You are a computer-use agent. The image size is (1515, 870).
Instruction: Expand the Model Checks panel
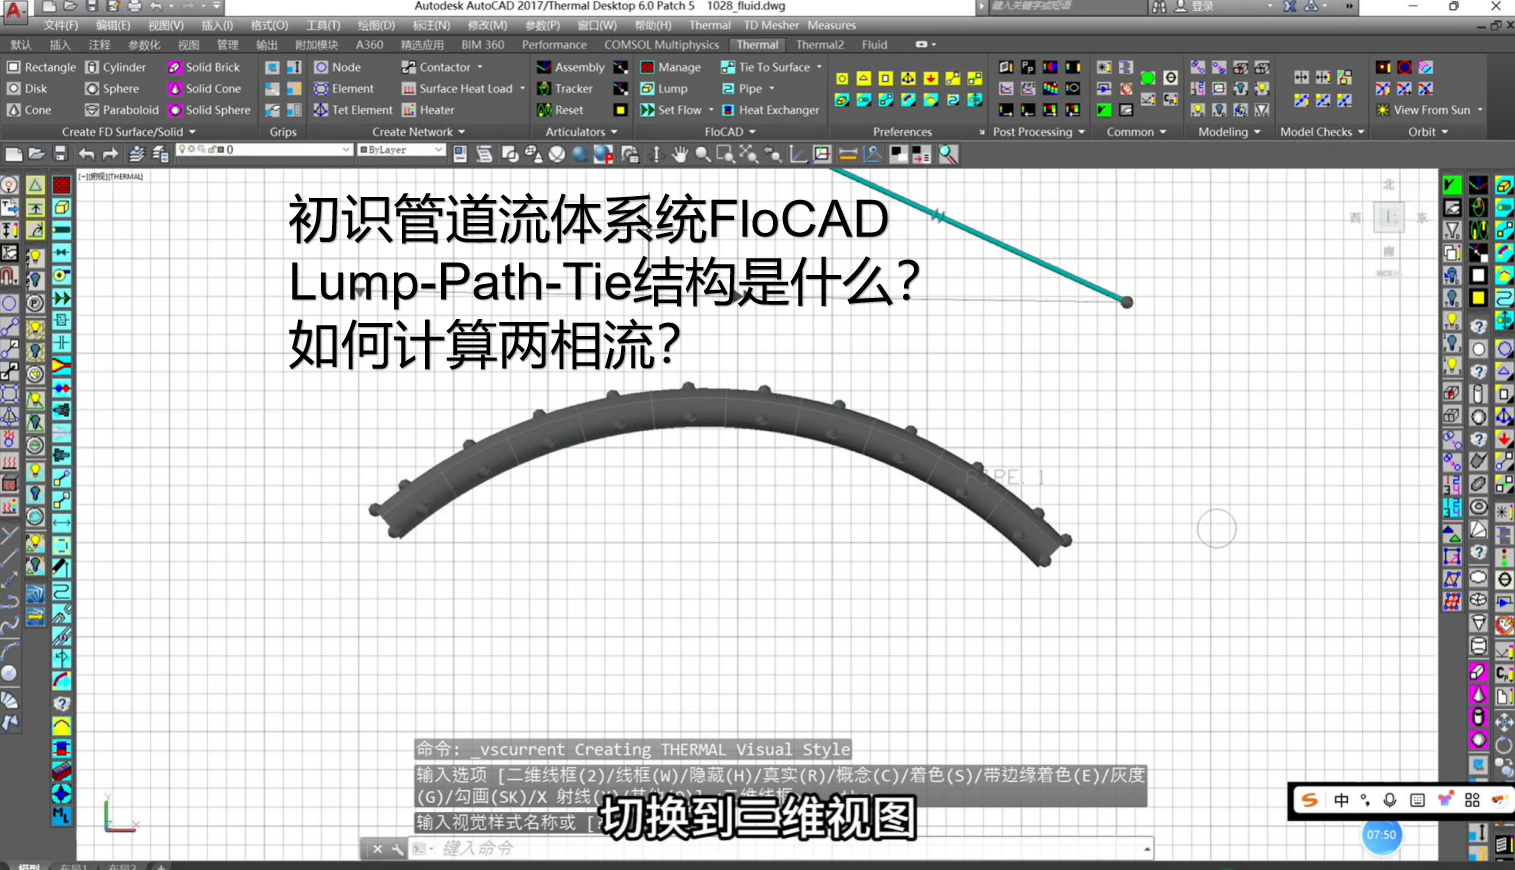1323,132
